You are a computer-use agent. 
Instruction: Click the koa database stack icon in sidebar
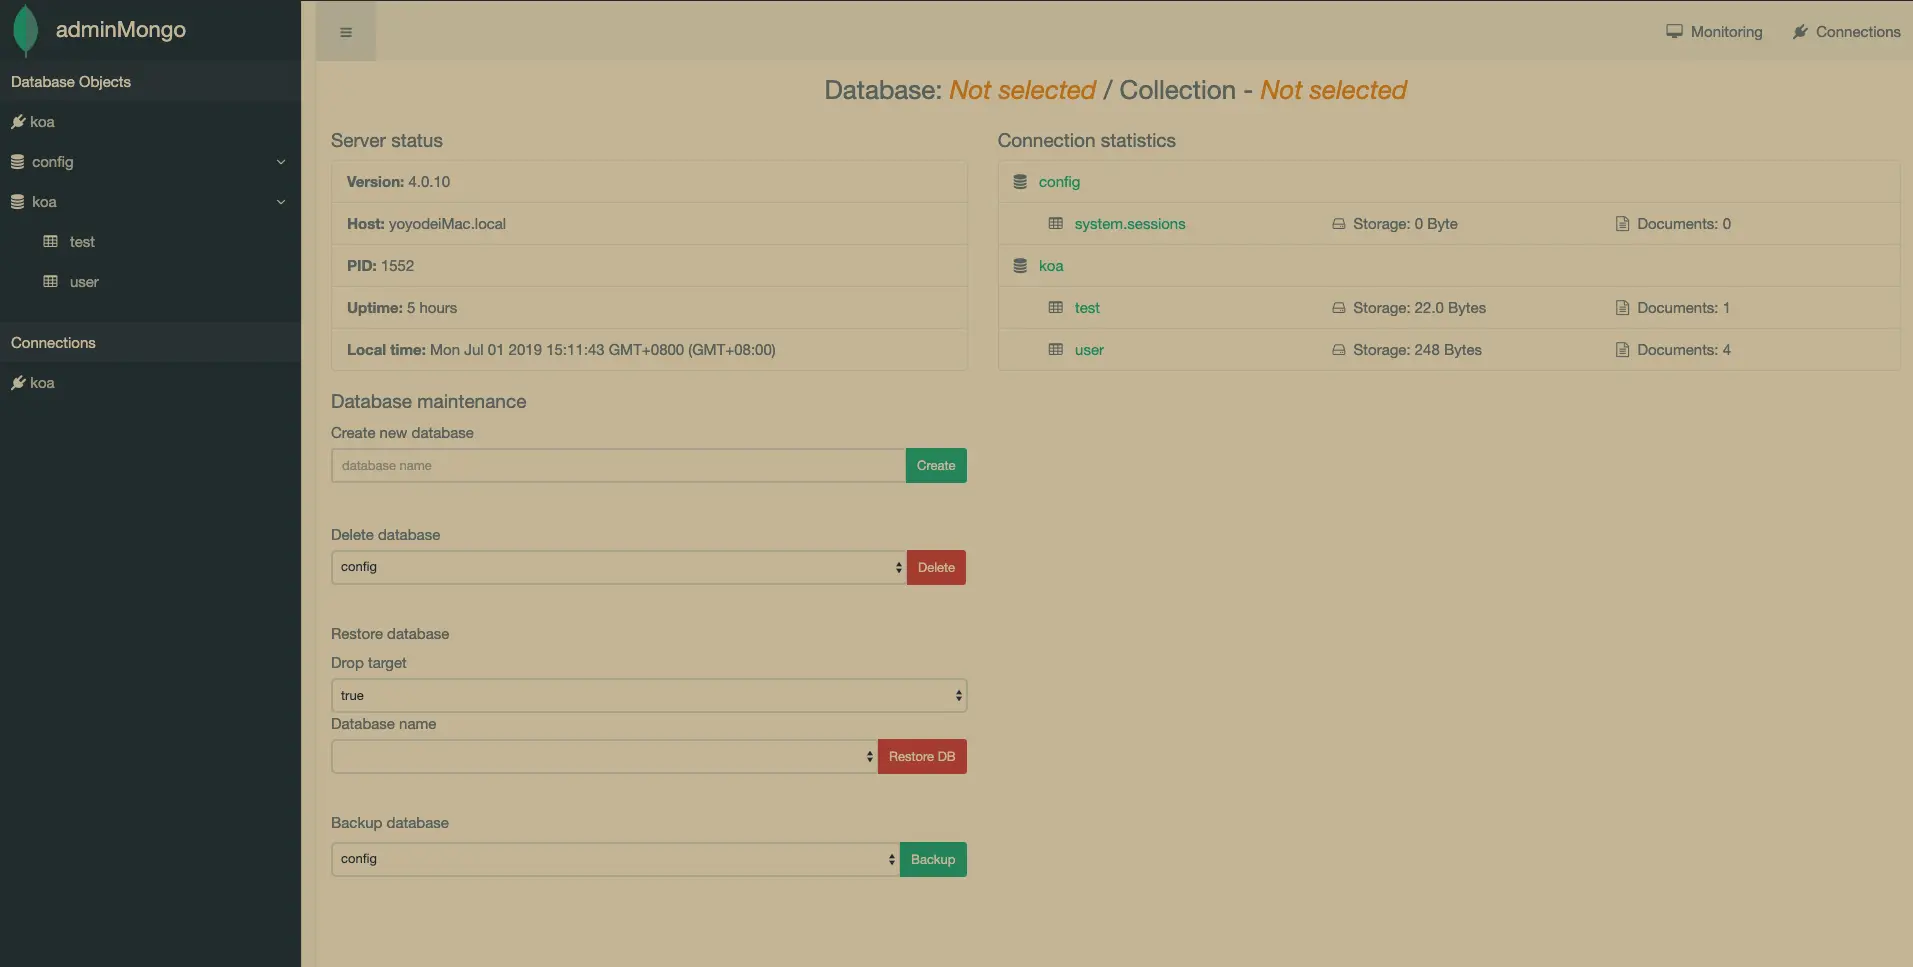pos(18,202)
